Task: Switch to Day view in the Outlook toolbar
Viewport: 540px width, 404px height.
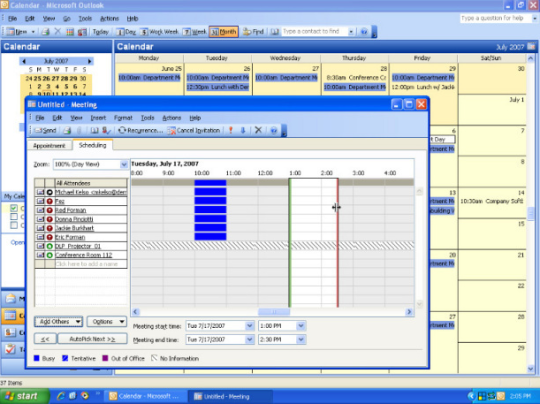Action: click(126, 32)
